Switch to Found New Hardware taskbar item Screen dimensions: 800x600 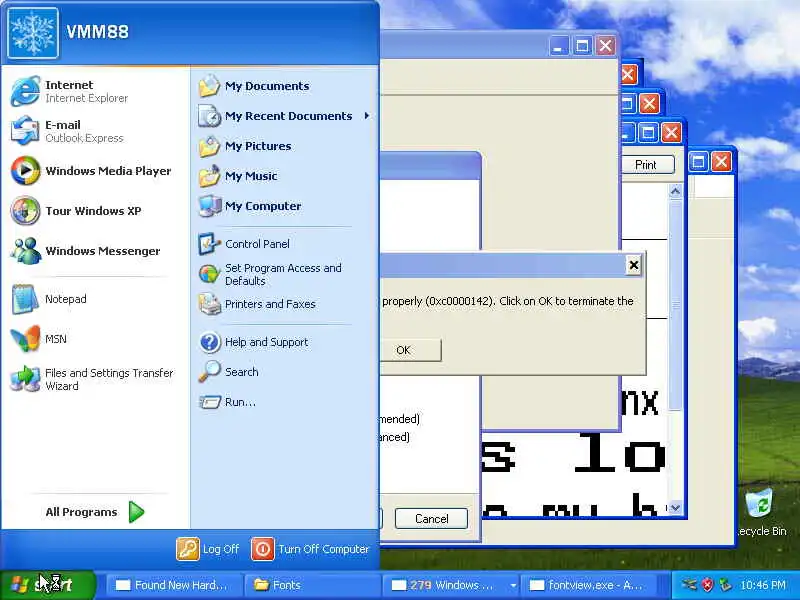(x=172, y=585)
